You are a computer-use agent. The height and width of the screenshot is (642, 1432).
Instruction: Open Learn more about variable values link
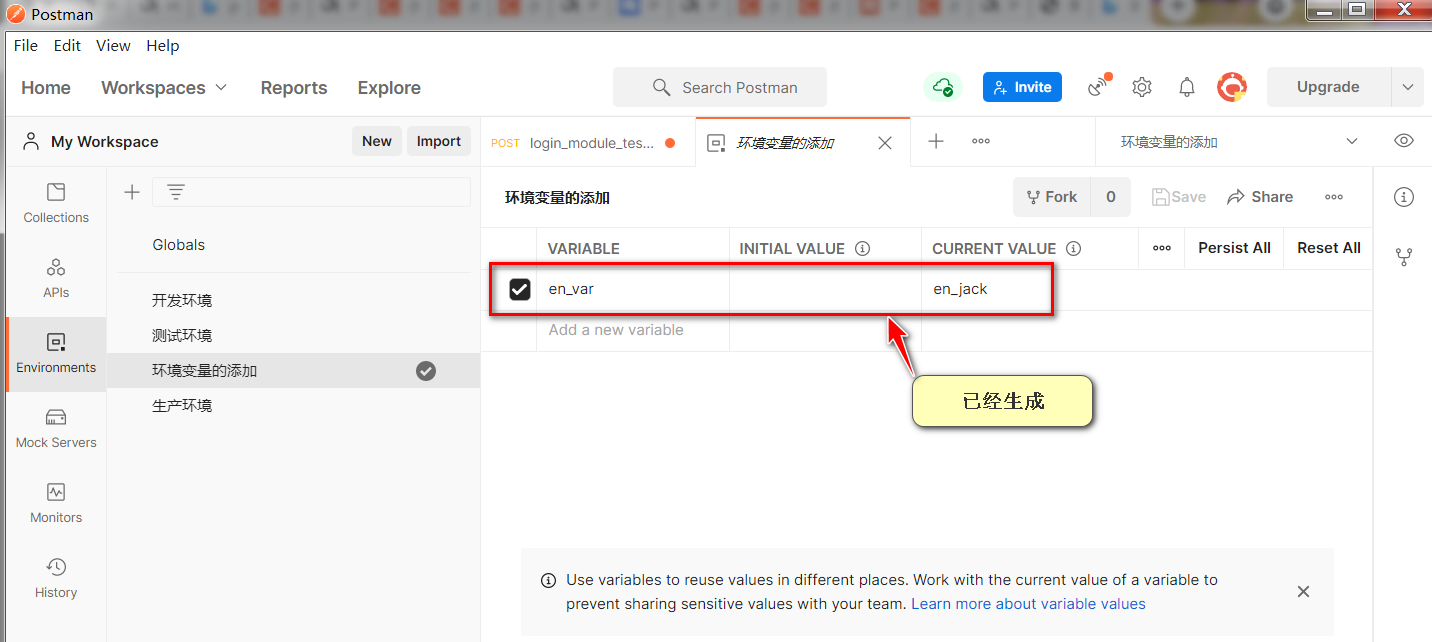pos(1028,604)
